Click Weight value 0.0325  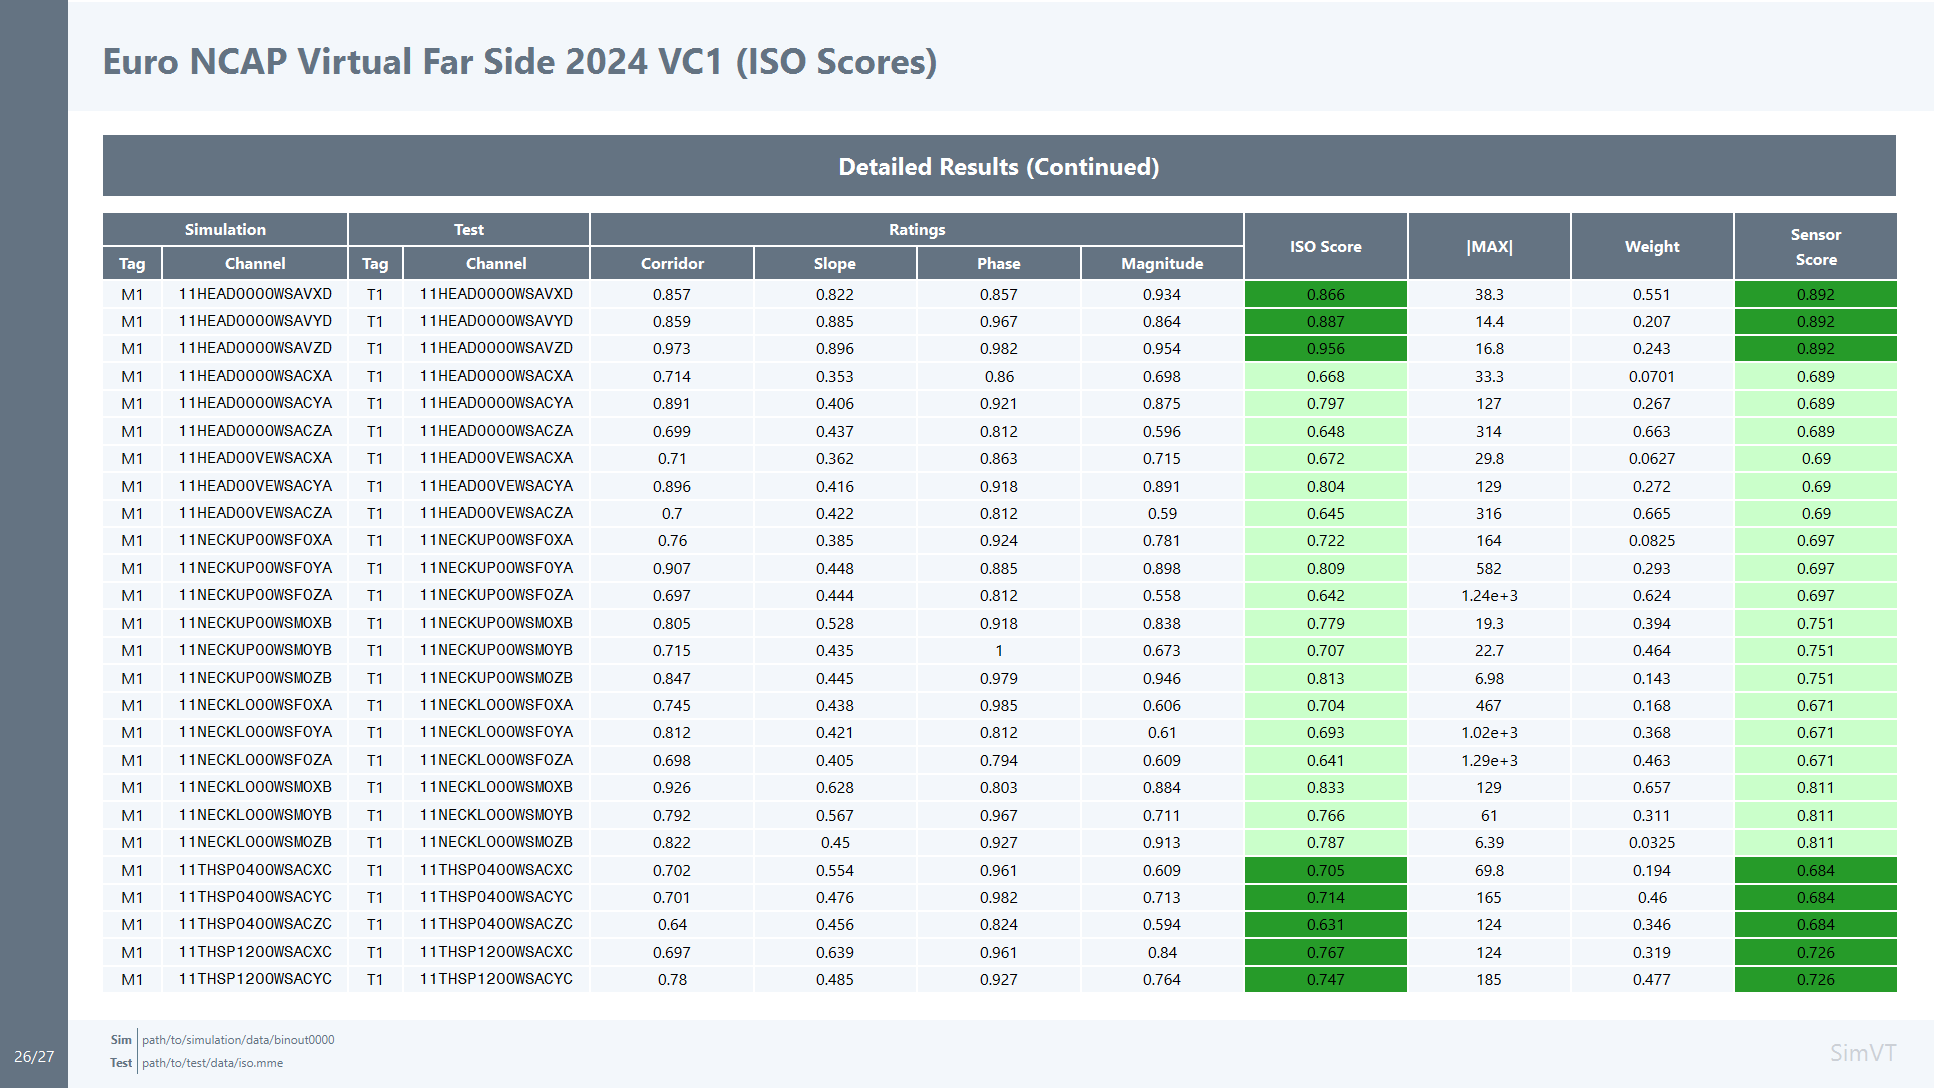1652,842
